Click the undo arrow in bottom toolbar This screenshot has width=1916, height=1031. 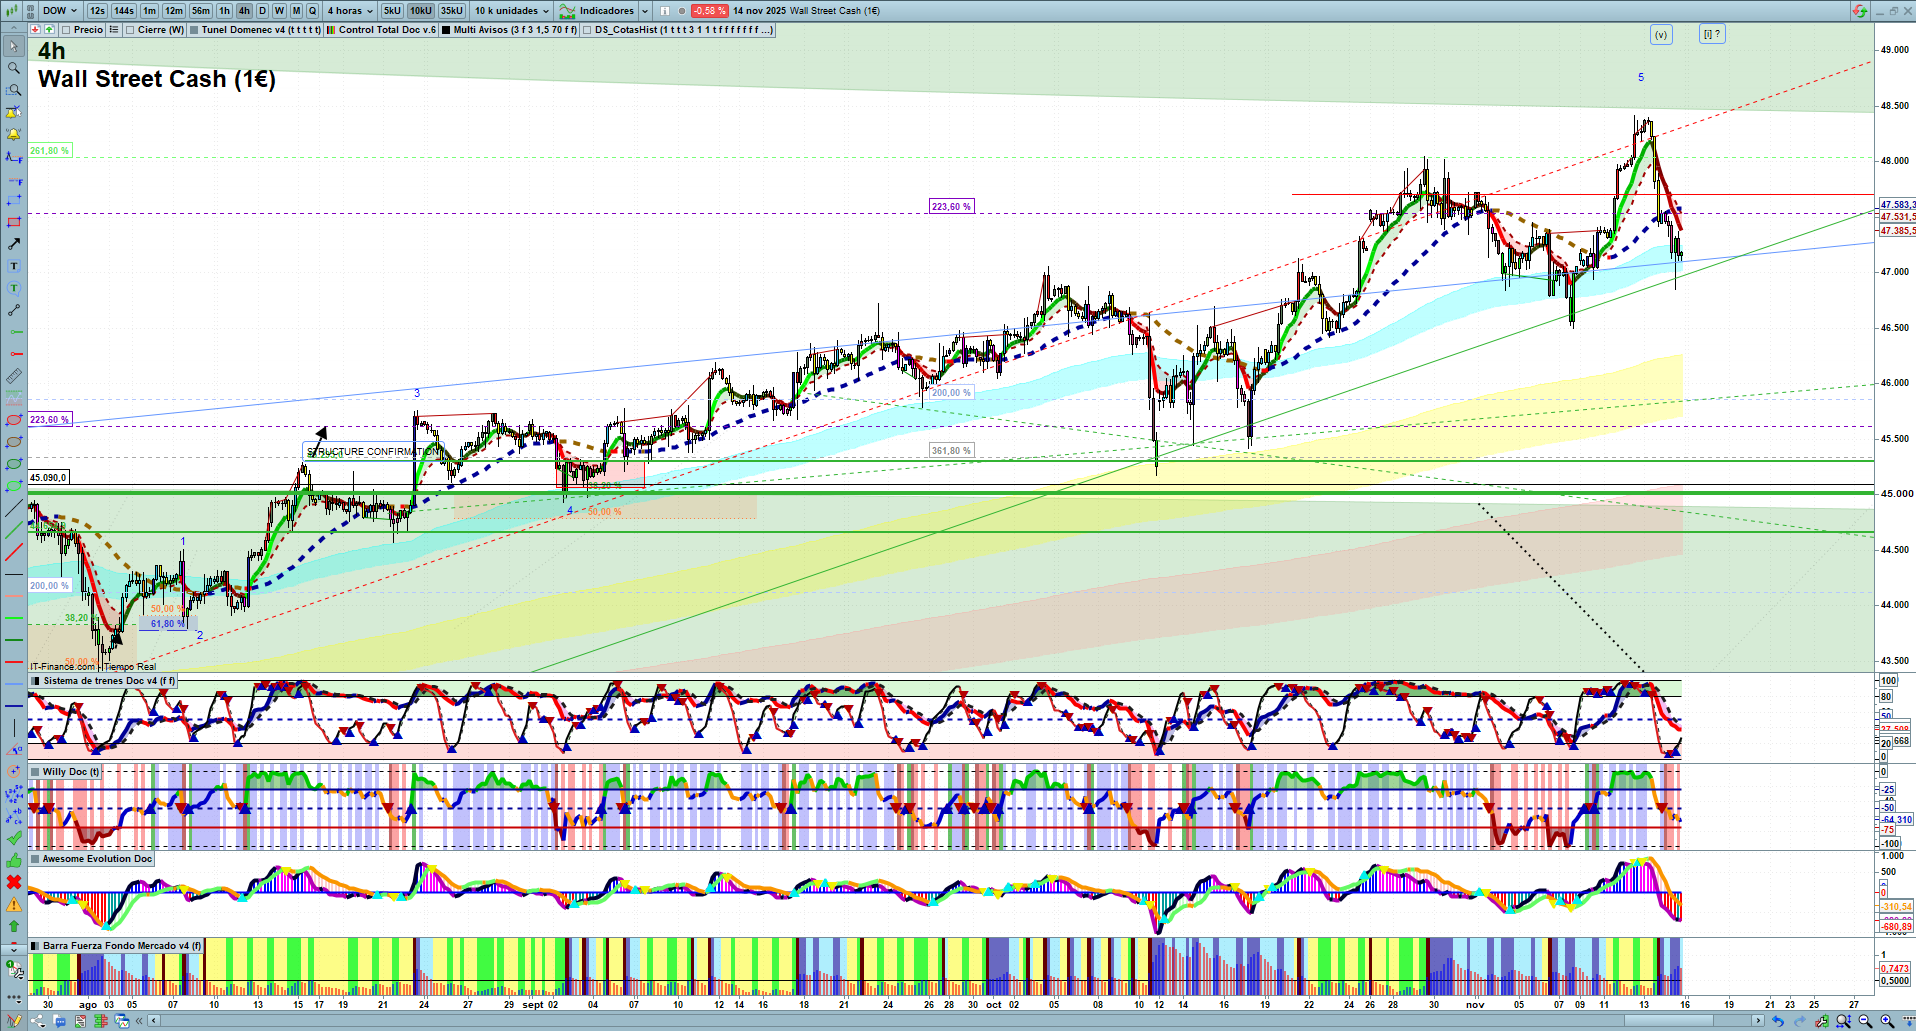click(x=1778, y=1021)
